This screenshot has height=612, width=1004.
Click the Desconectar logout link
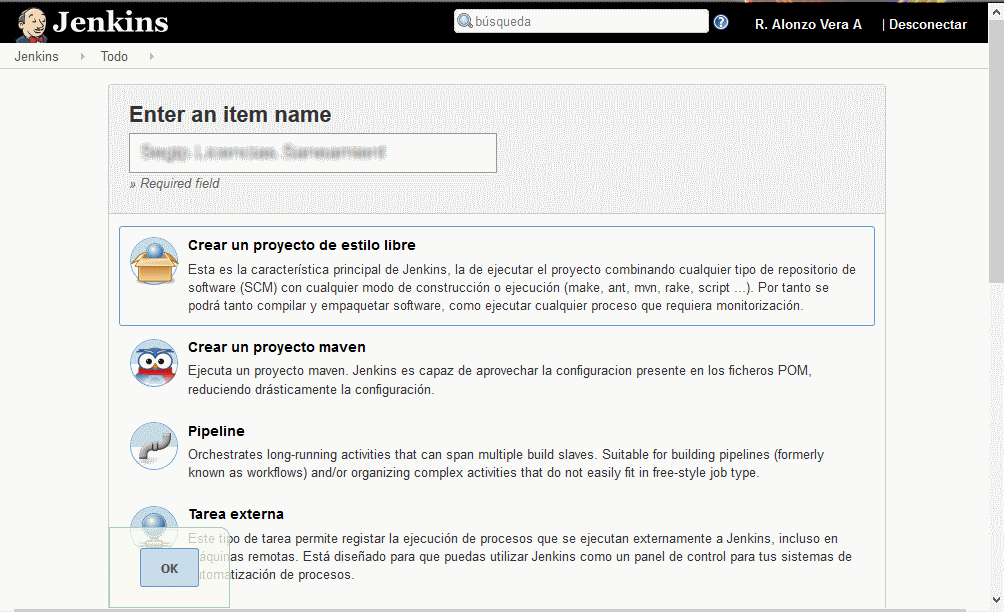[x=928, y=24]
